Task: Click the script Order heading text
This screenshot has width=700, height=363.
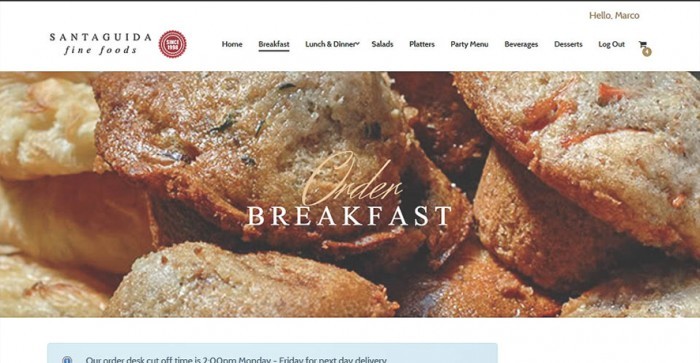Action: [353, 179]
